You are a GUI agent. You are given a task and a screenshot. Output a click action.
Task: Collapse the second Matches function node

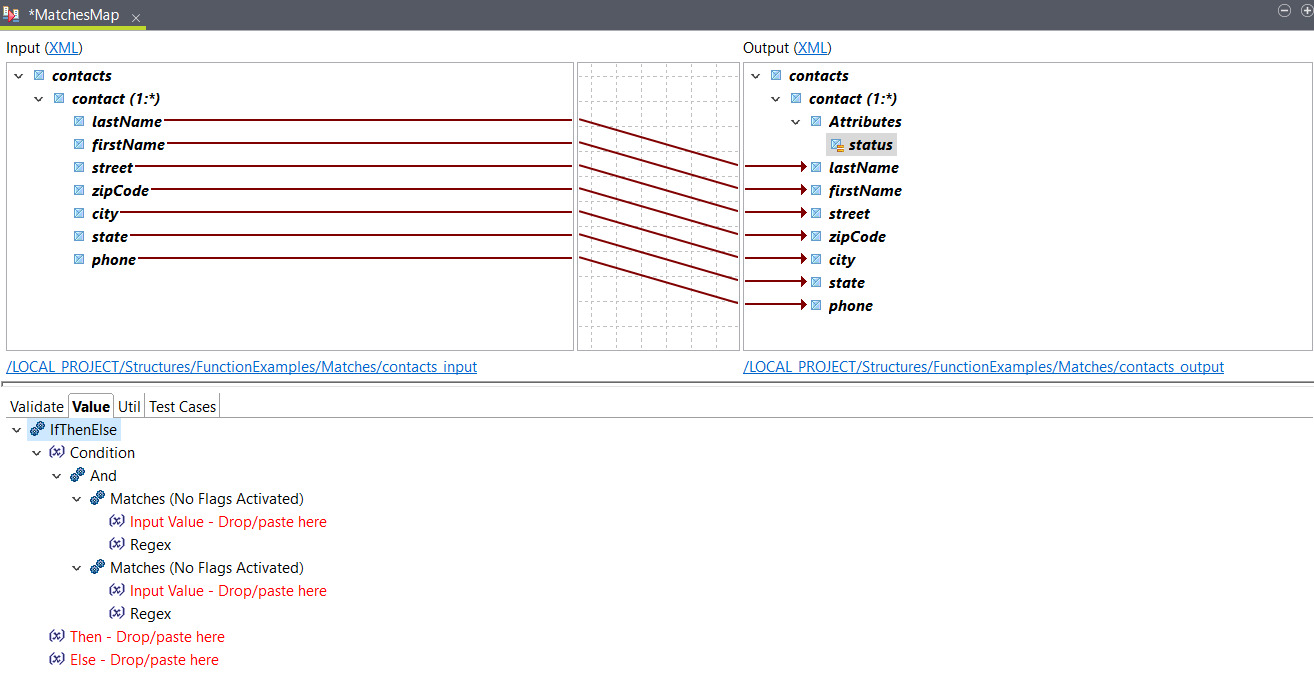click(x=77, y=567)
